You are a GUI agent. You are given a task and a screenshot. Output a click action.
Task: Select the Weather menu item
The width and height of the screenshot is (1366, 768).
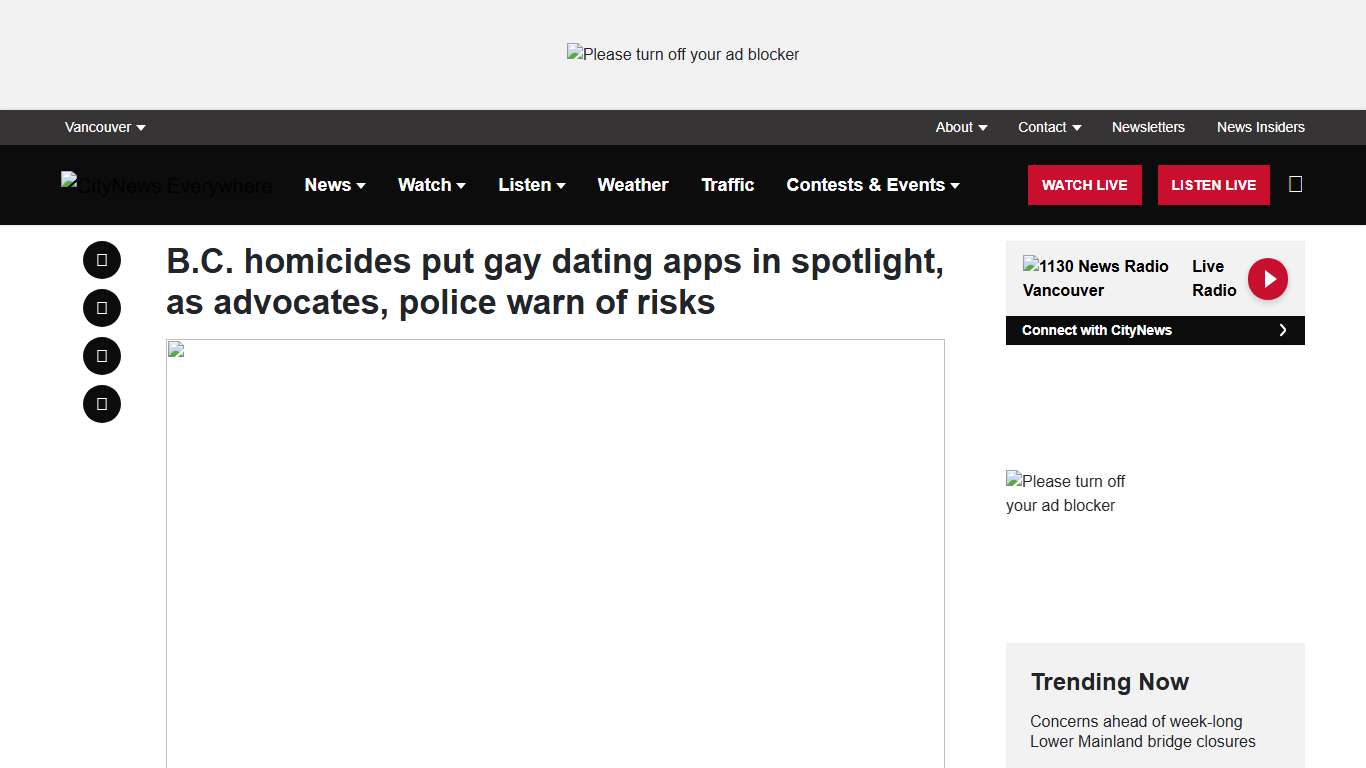(632, 185)
